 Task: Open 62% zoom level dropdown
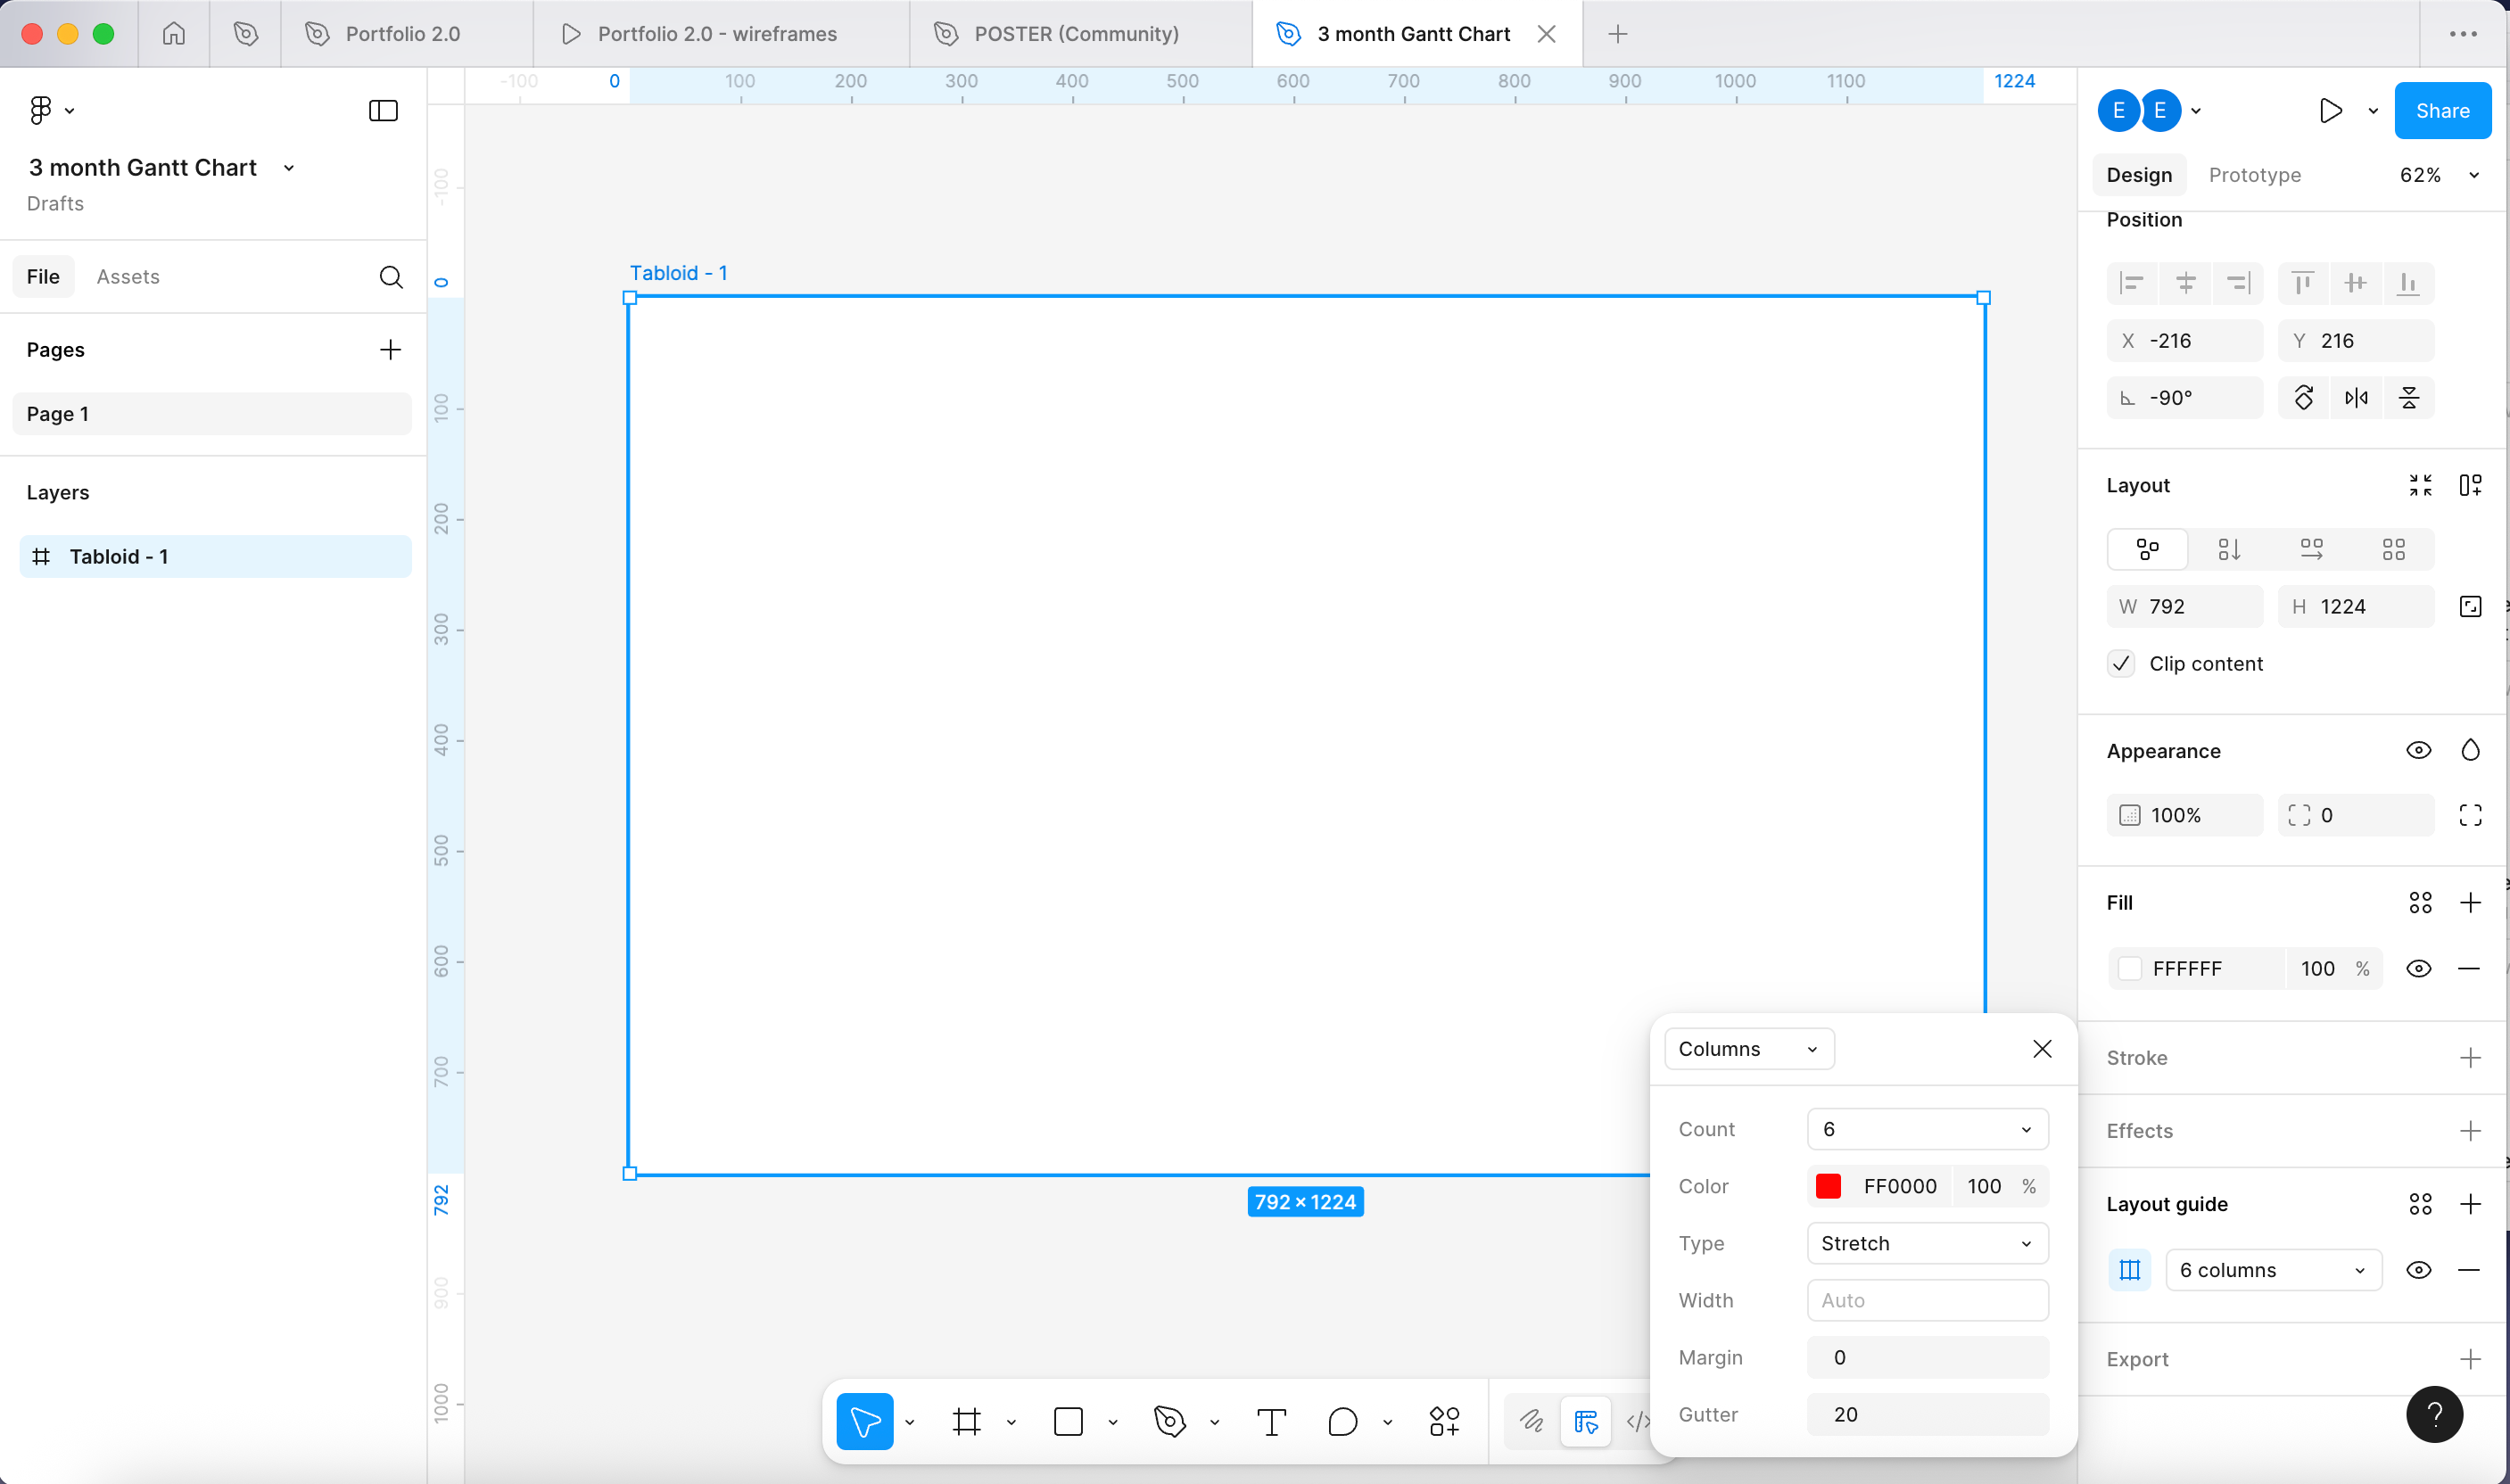point(2439,175)
